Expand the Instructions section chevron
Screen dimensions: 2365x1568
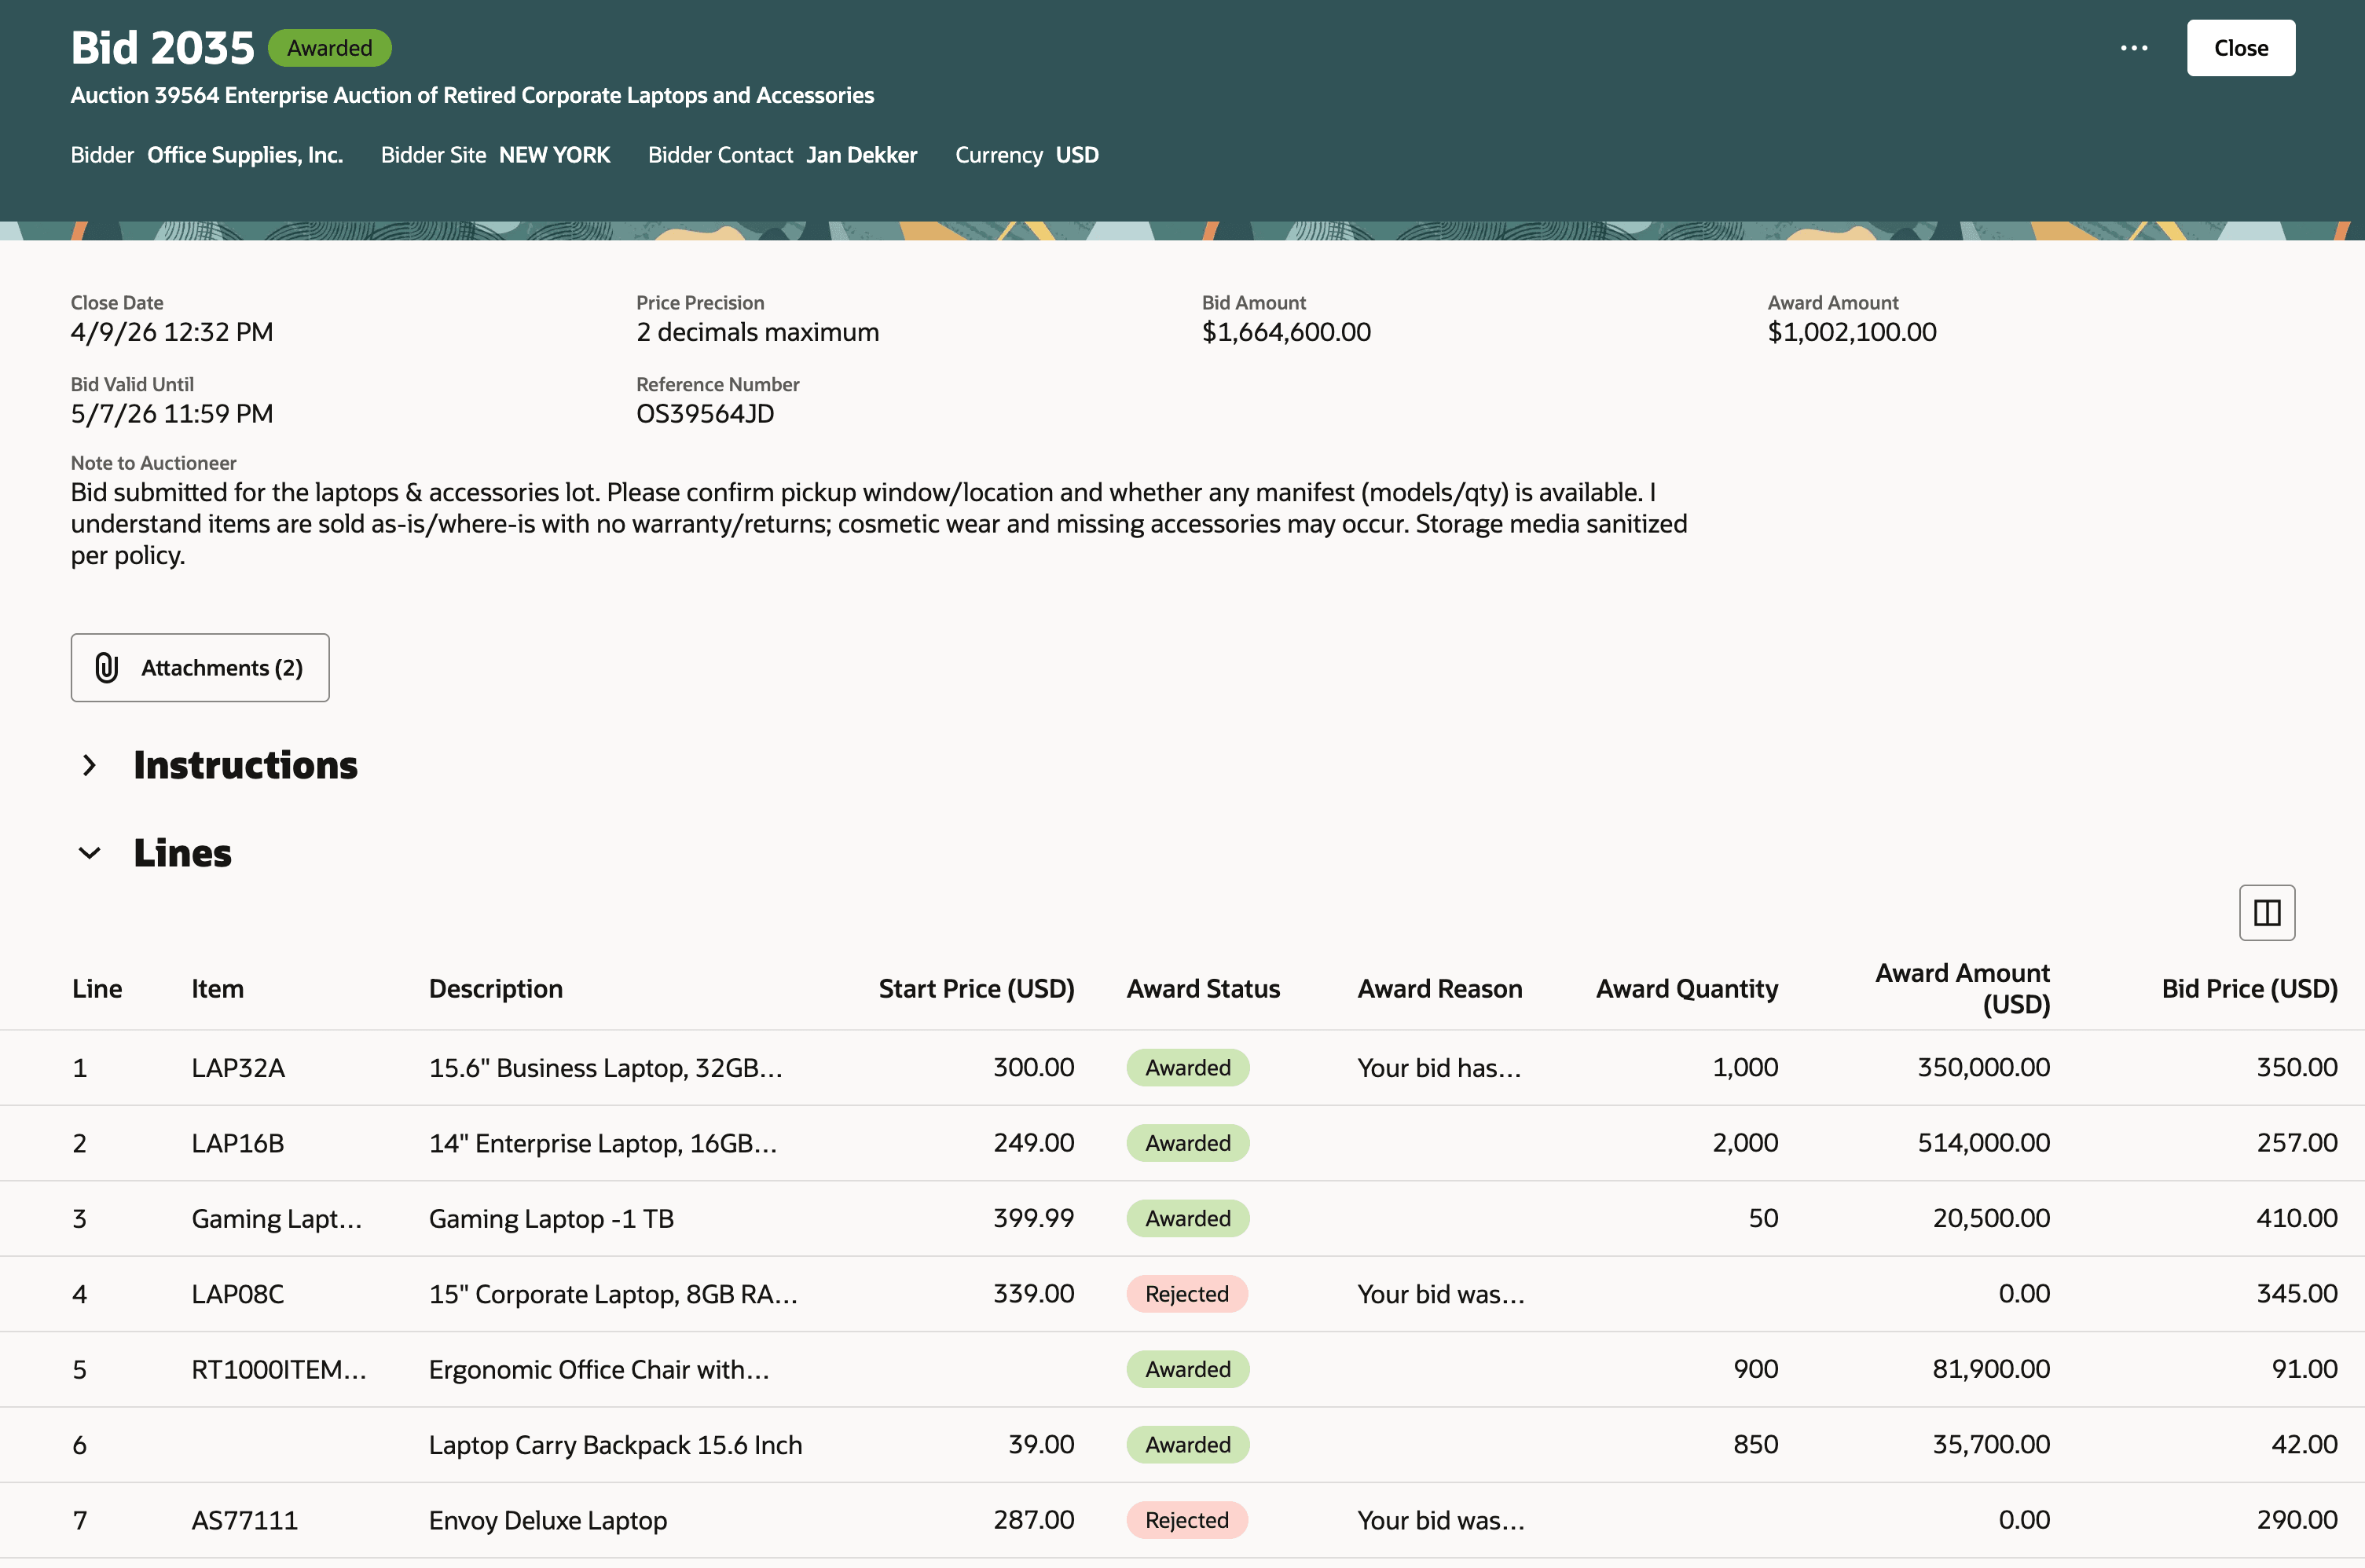pos(89,765)
